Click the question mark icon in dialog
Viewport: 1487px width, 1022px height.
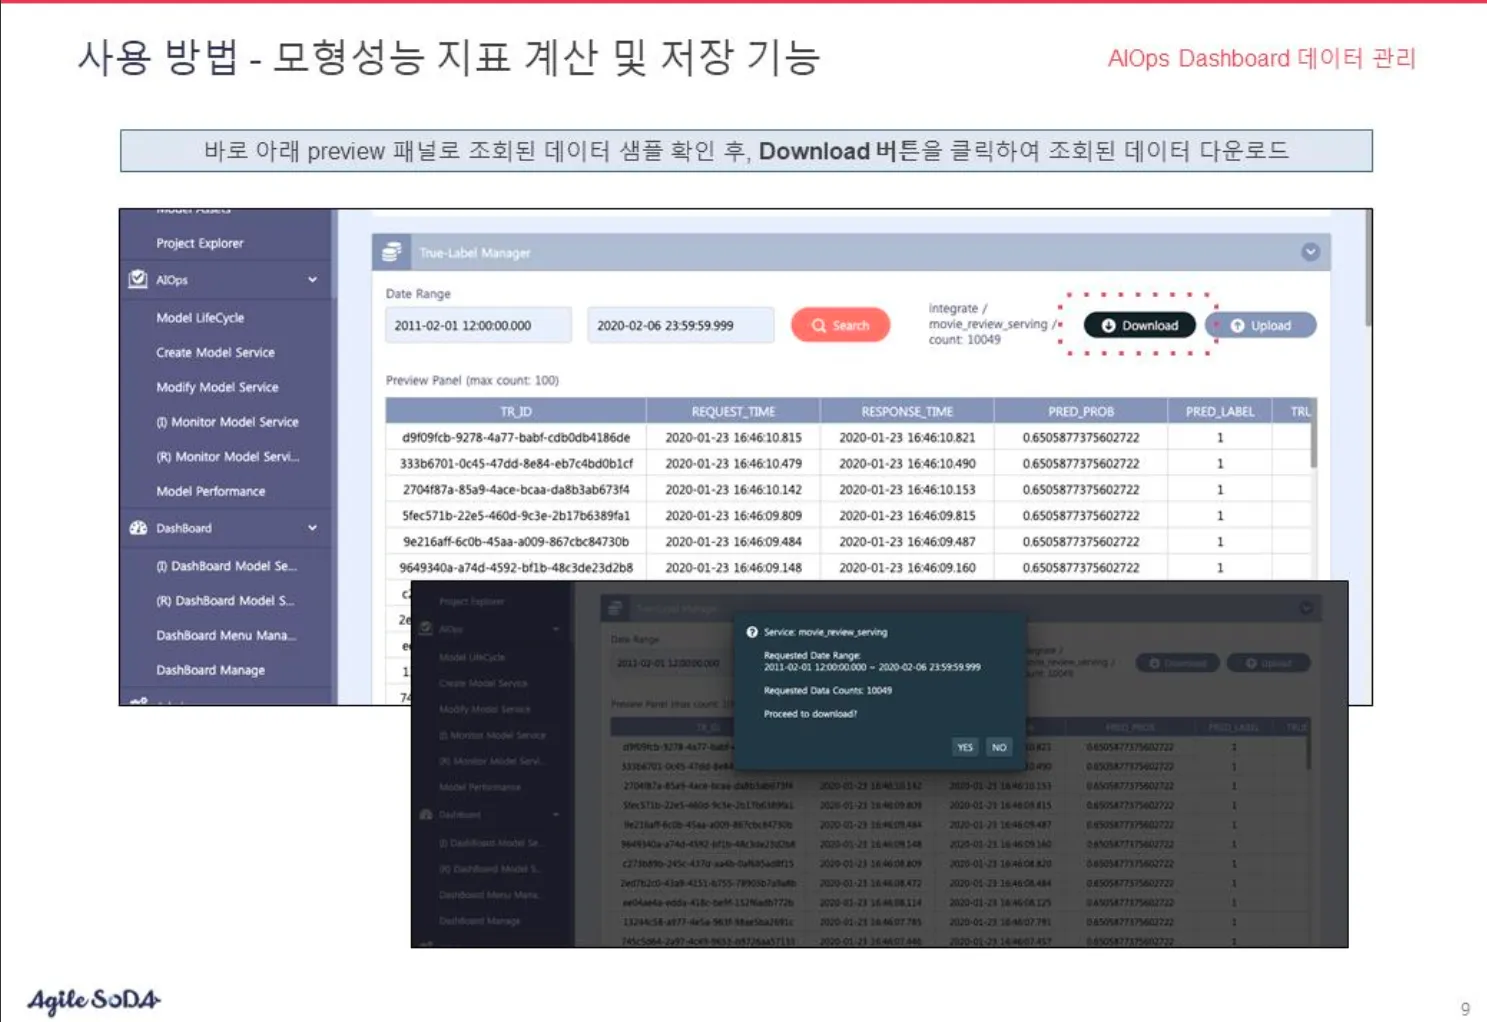(x=752, y=632)
